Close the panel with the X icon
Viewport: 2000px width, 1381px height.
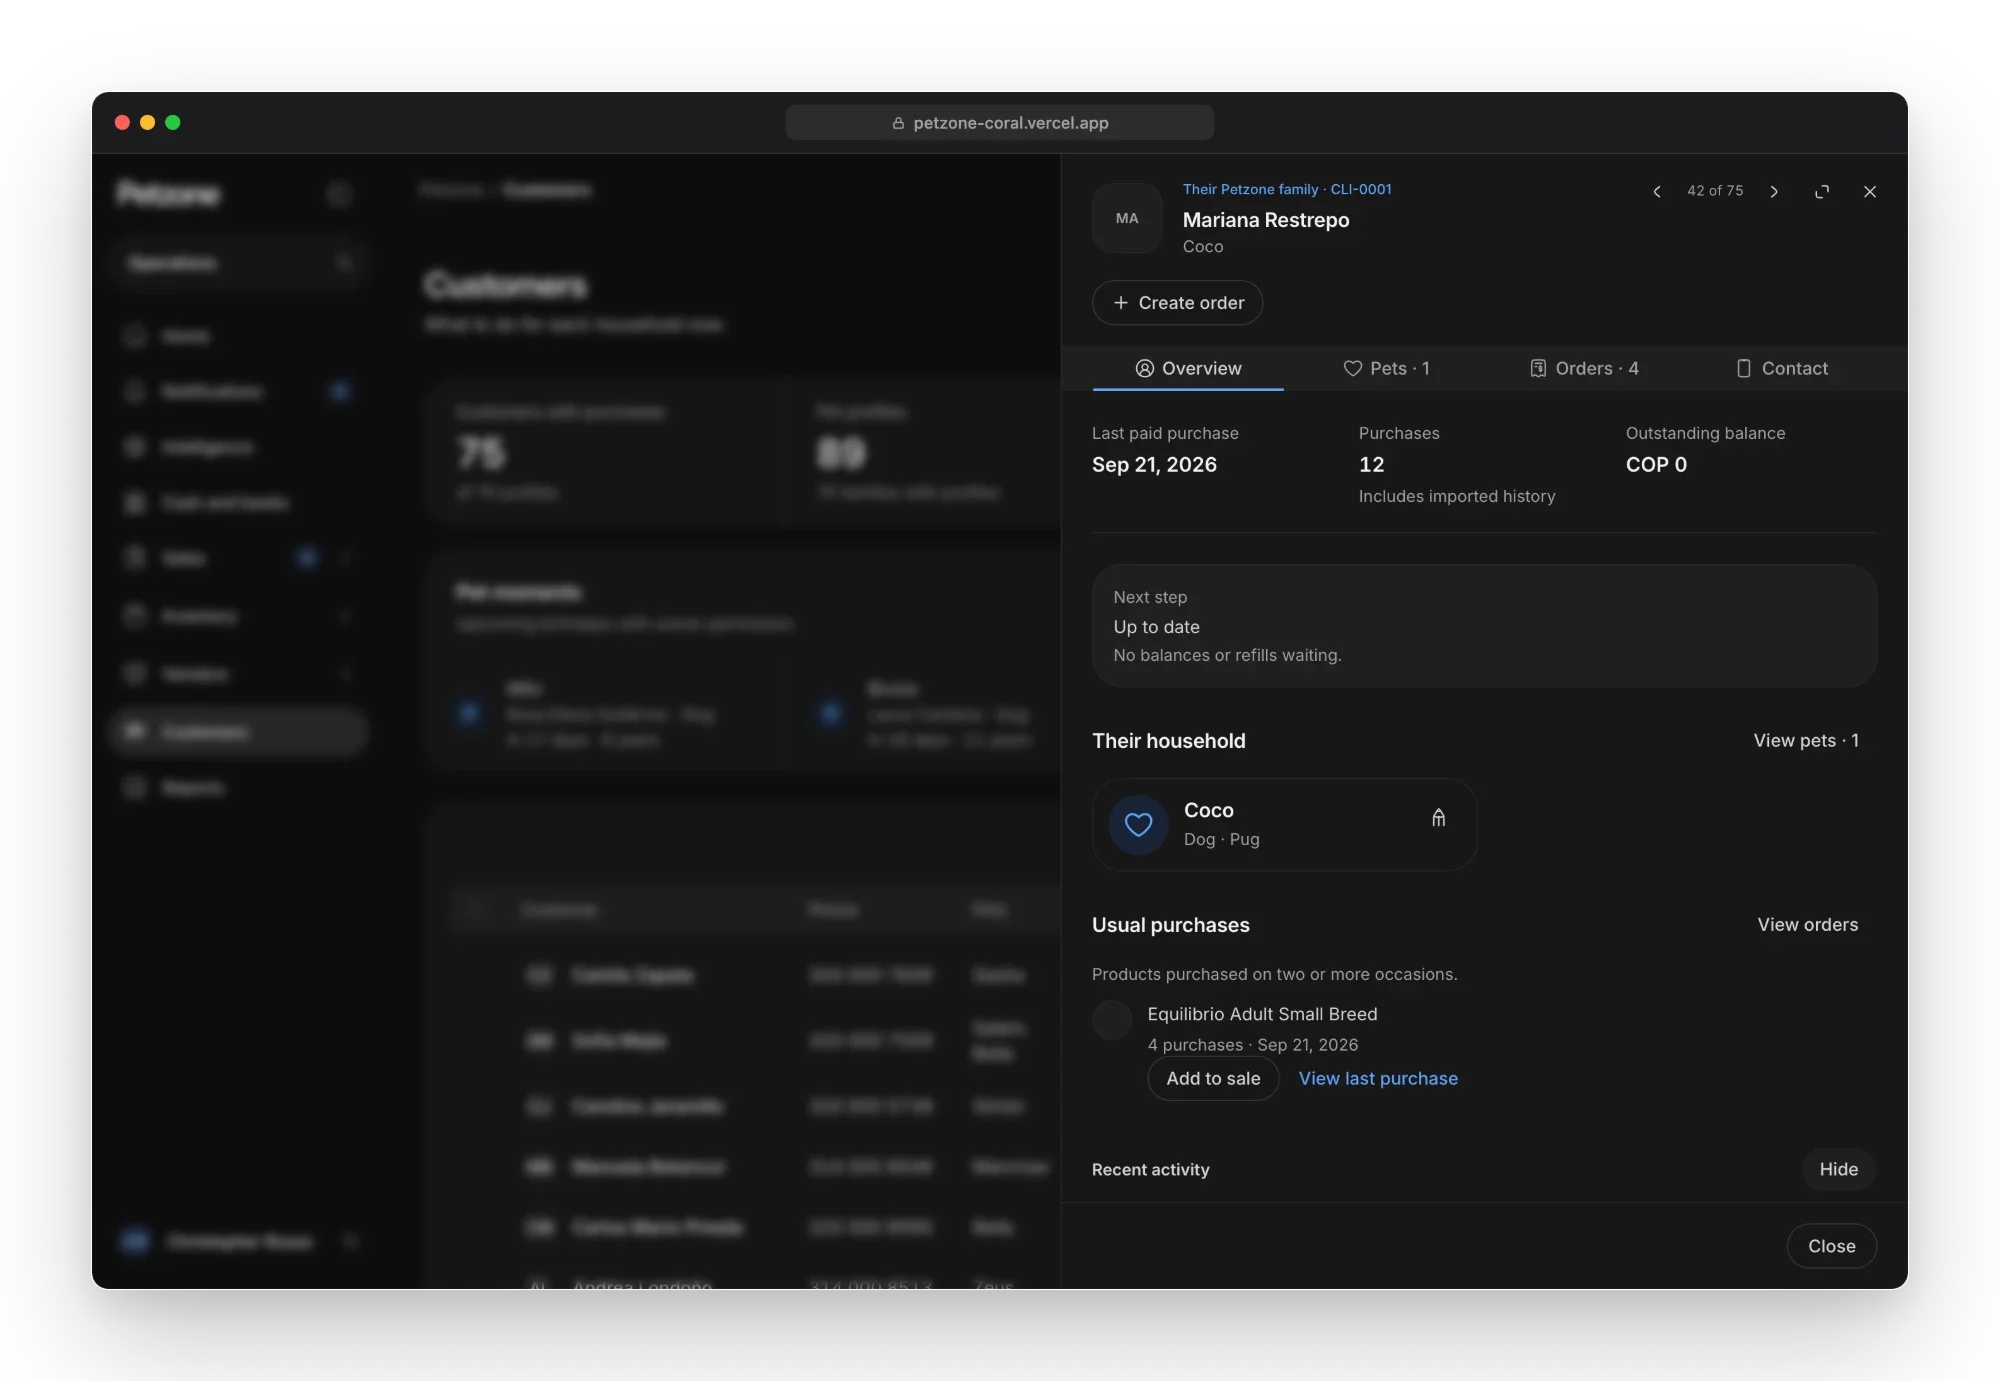coord(1870,191)
